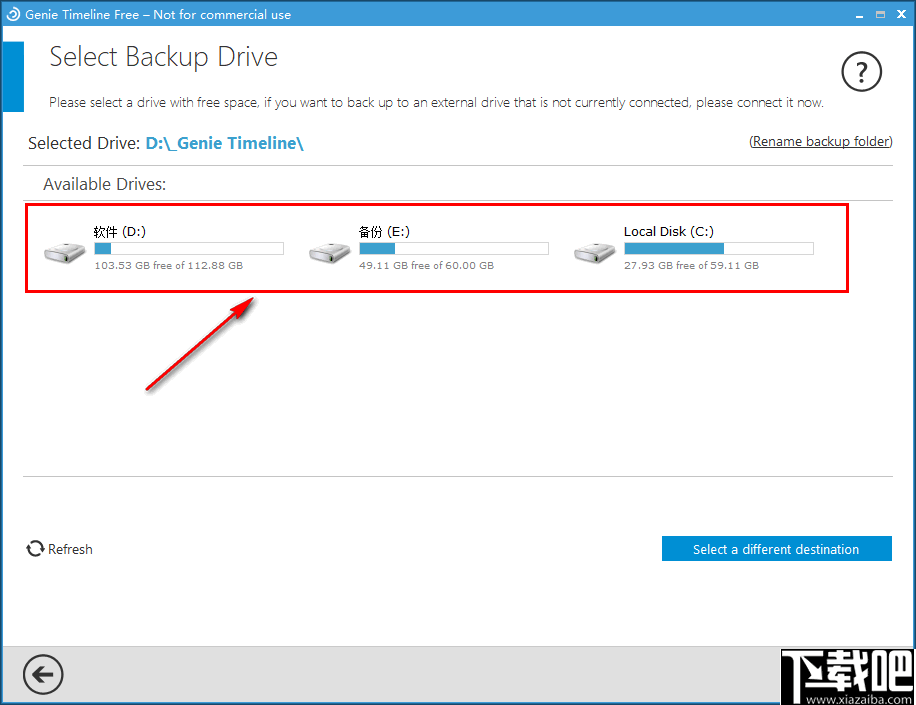The image size is (916, 705).
Task: Click Select a different destination button
Action: click(x=776, y=548)
